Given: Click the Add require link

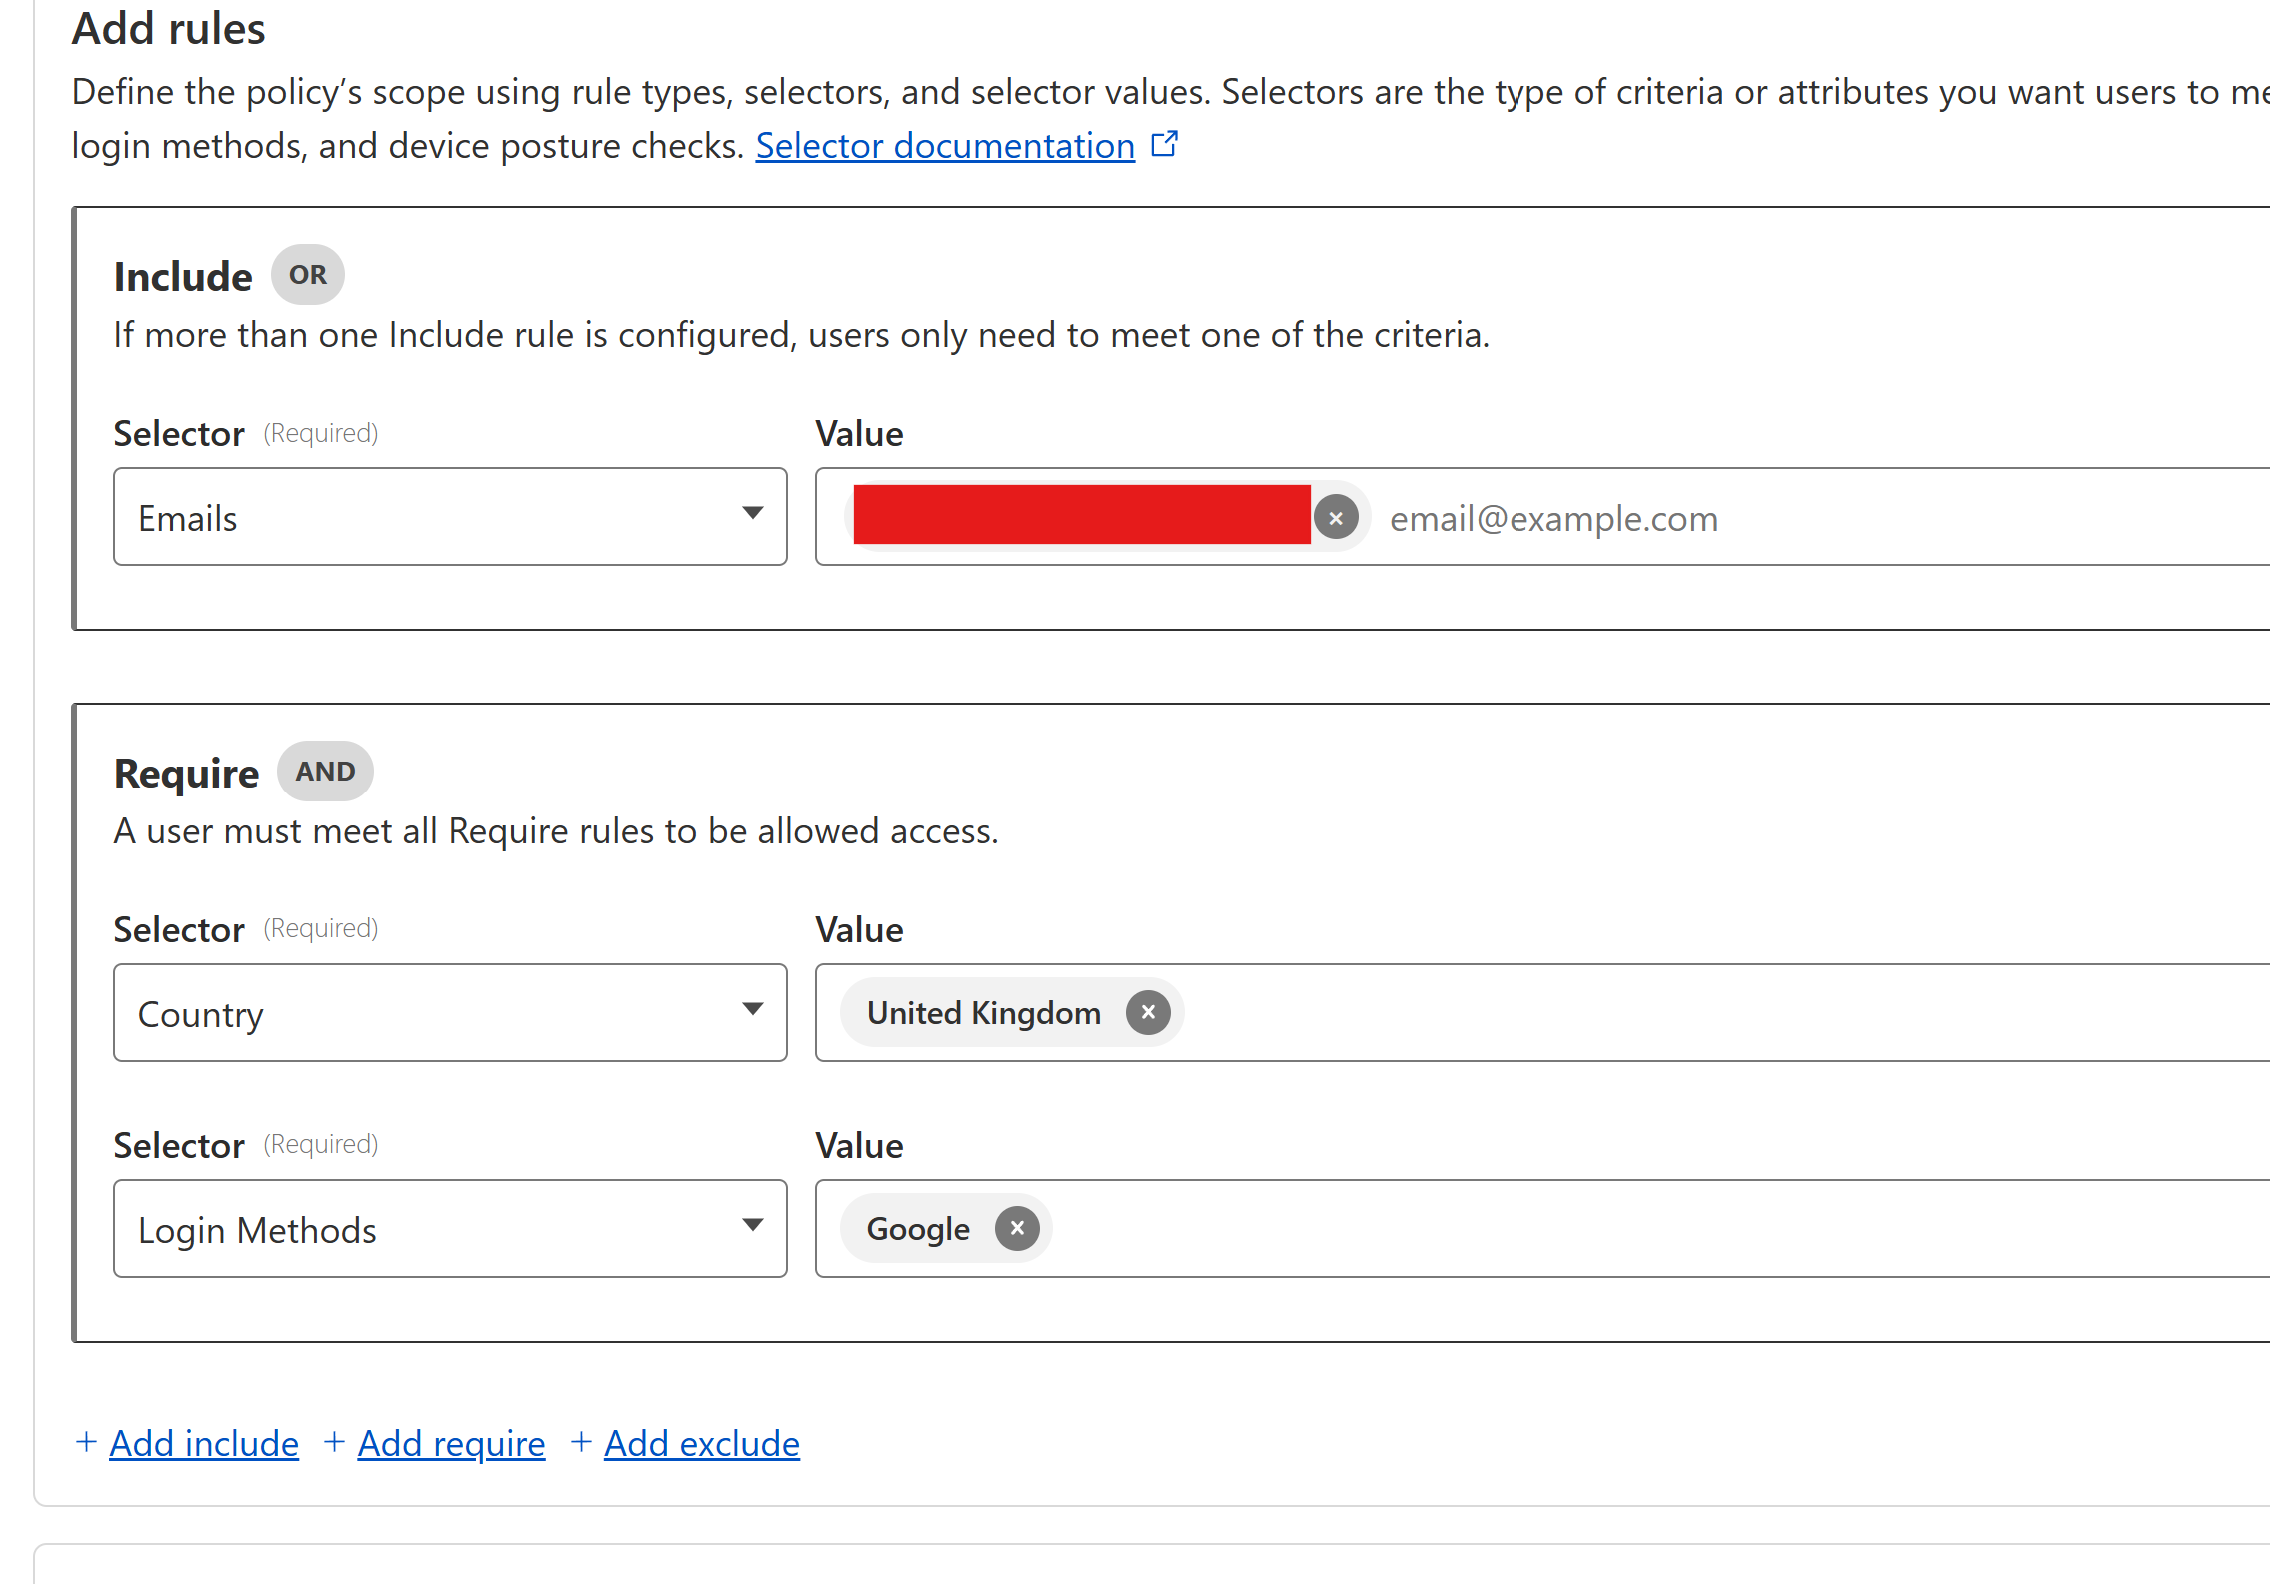Looking at the screenshot, I should [x=451, y=1444].
